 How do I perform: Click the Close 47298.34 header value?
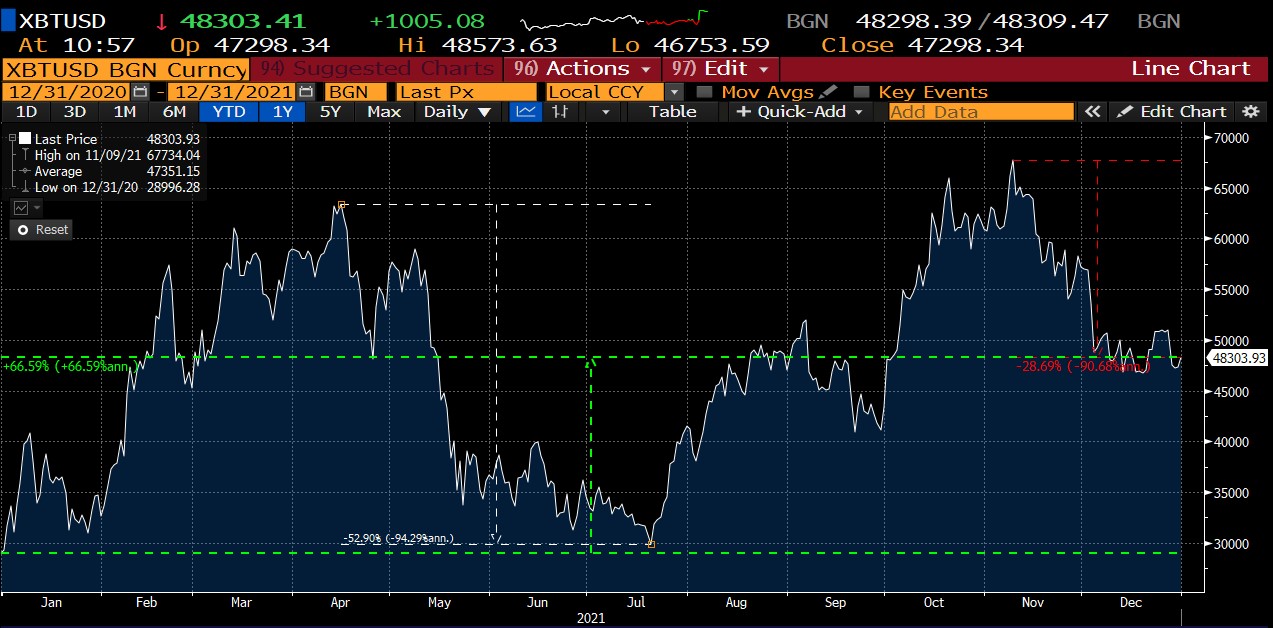click(922, 45)
